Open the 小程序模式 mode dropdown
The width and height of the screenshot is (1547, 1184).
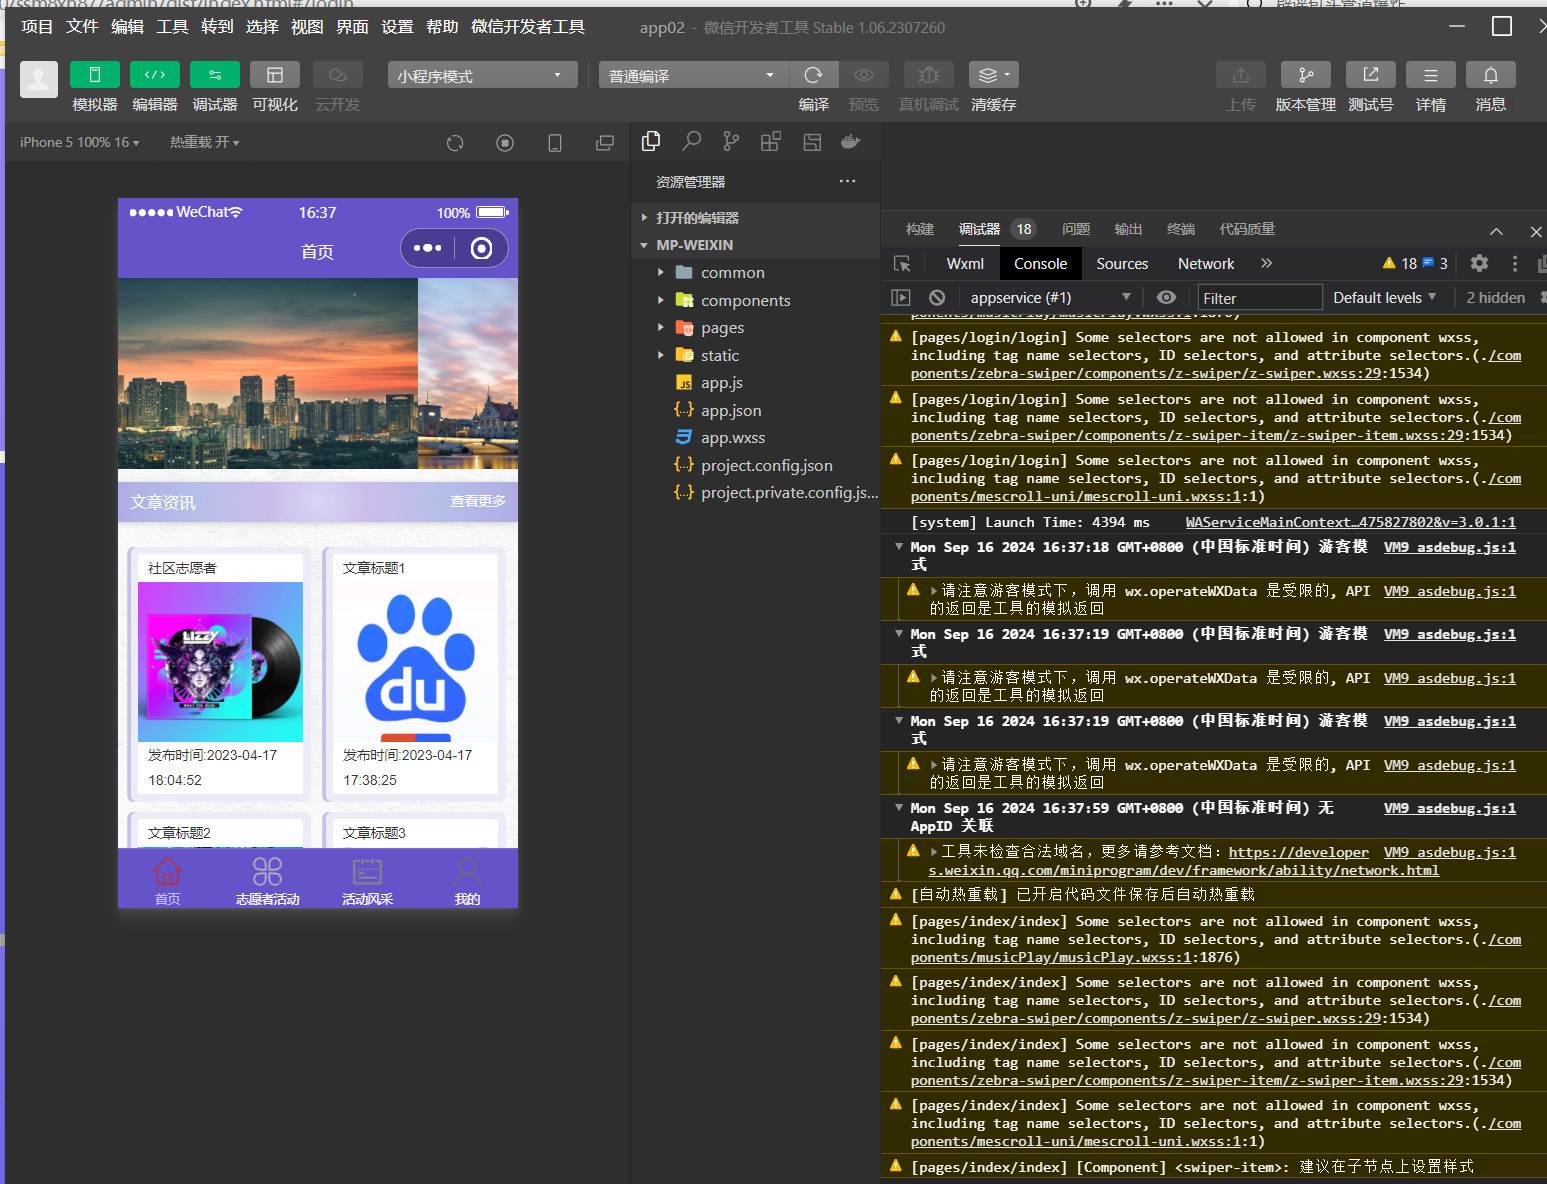point(482,75)
